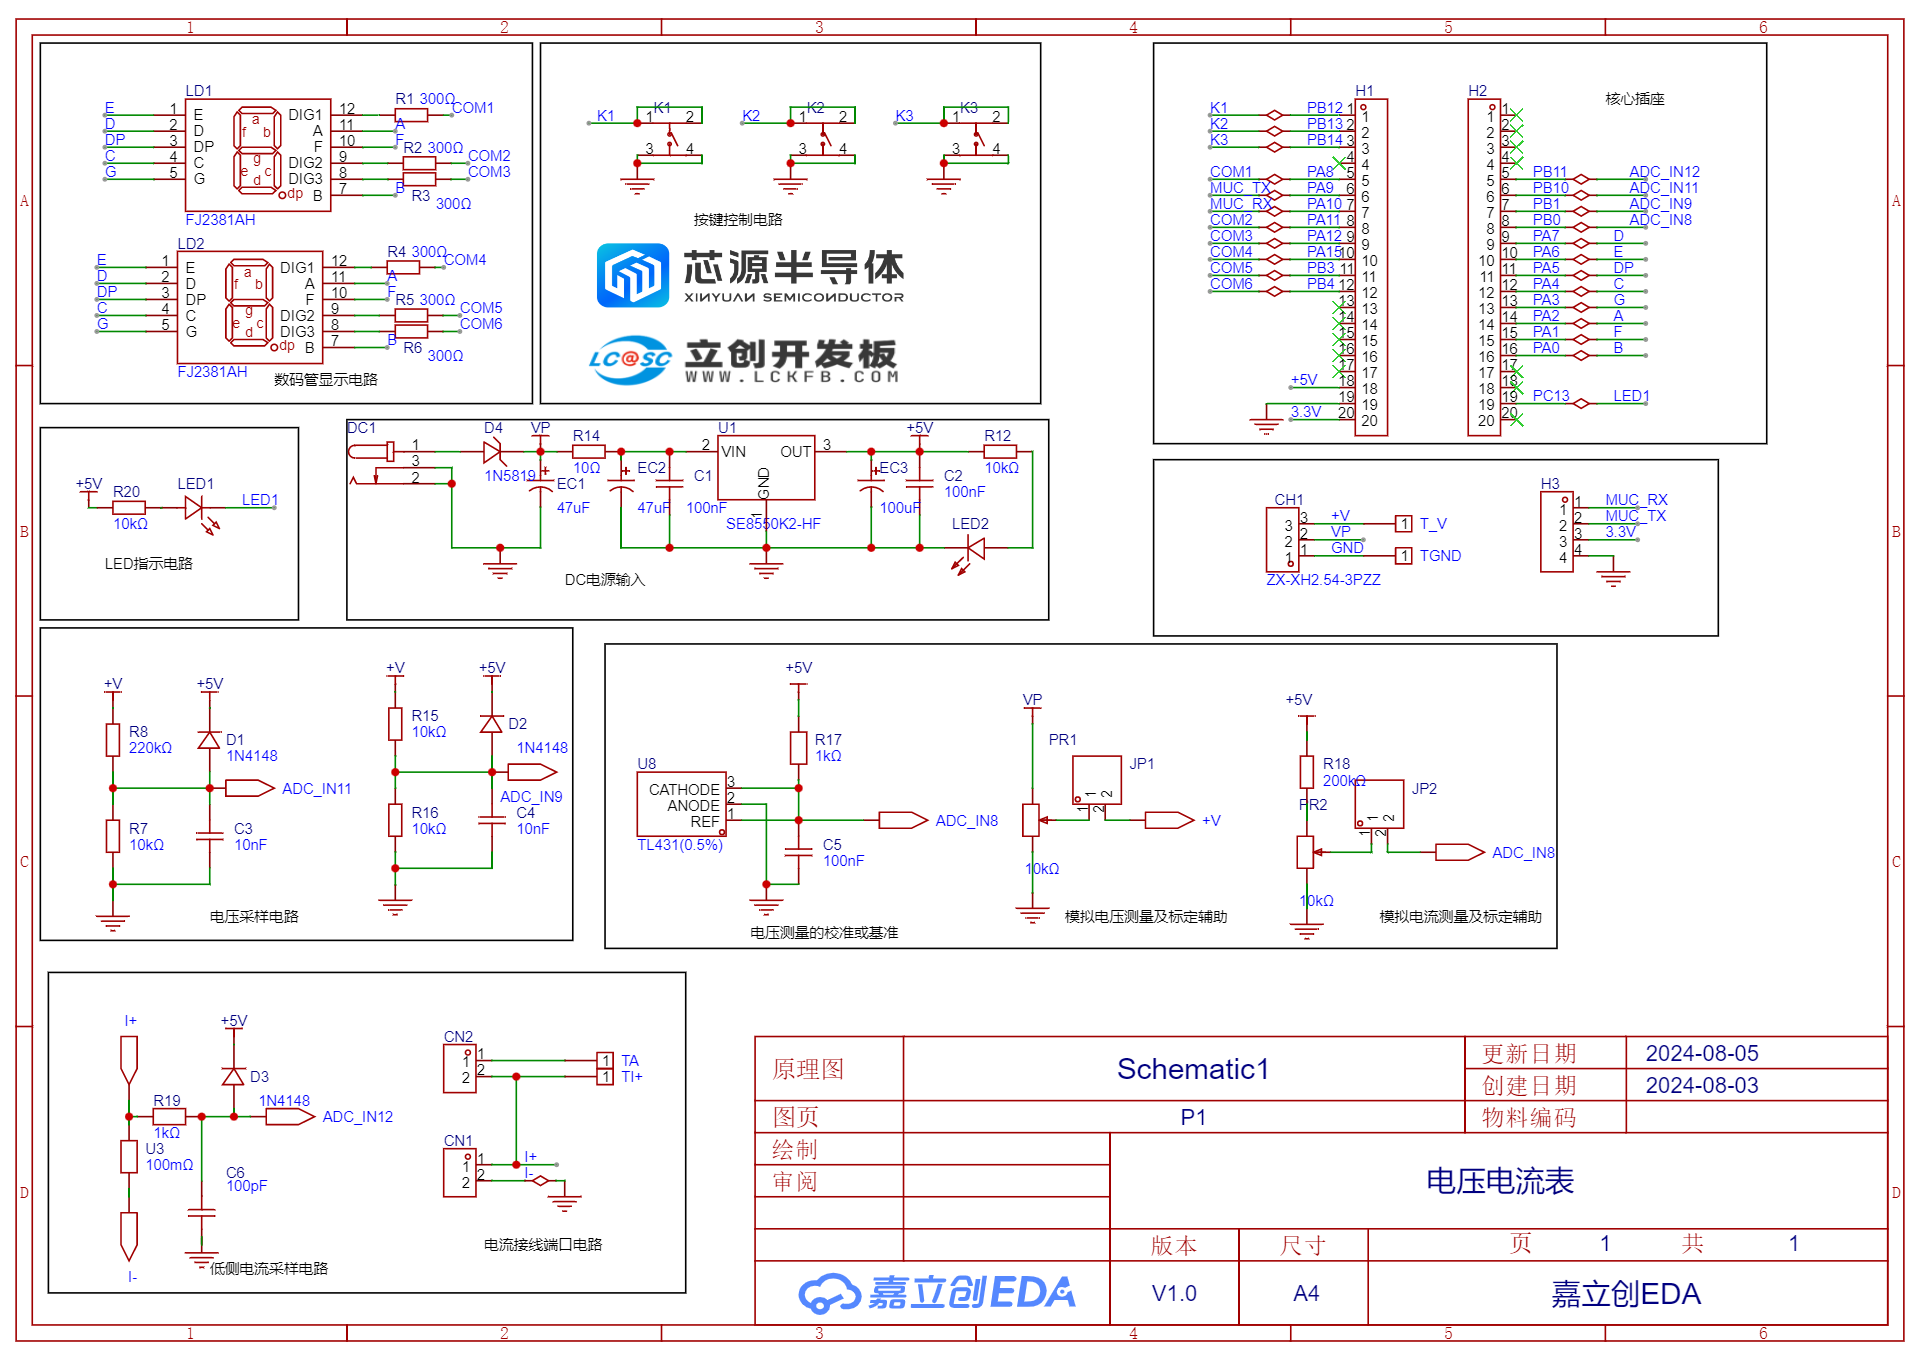Select the R19 1kΩ resistor

click(x=169, y=1116)
